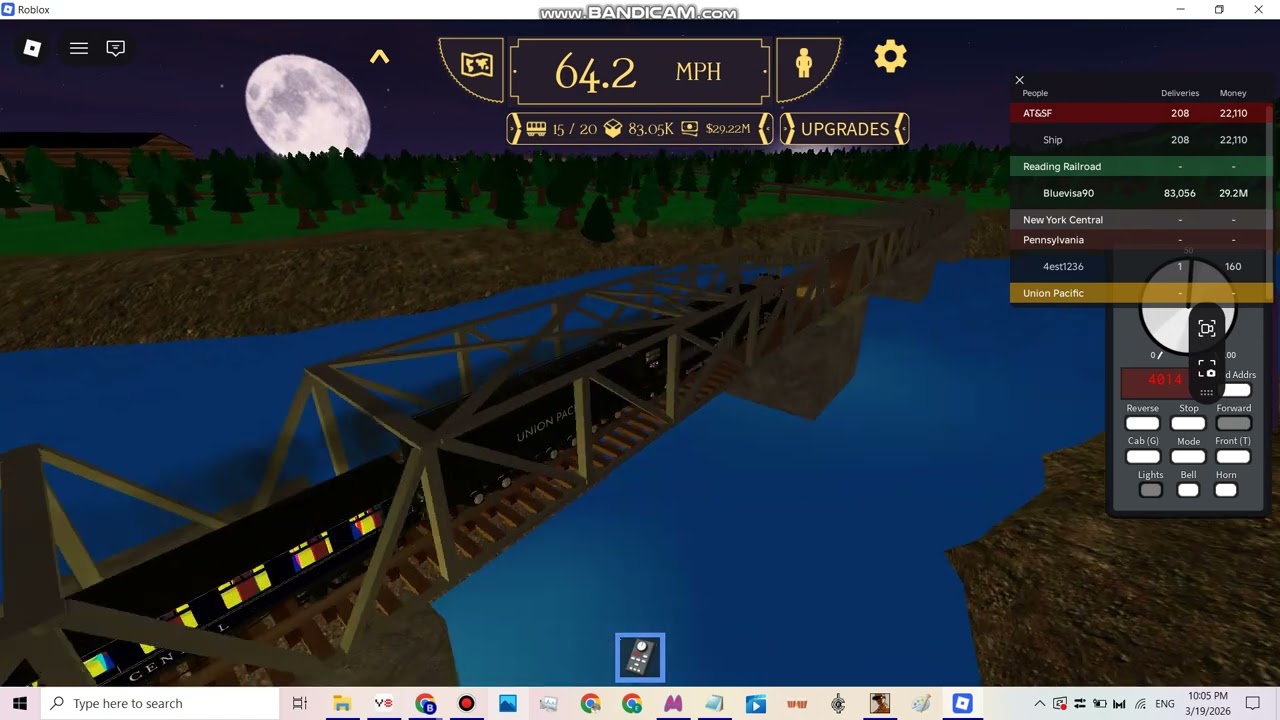Click the train car count icon
This screenshot has height=720, width=1280.
[x=536, y=129]
